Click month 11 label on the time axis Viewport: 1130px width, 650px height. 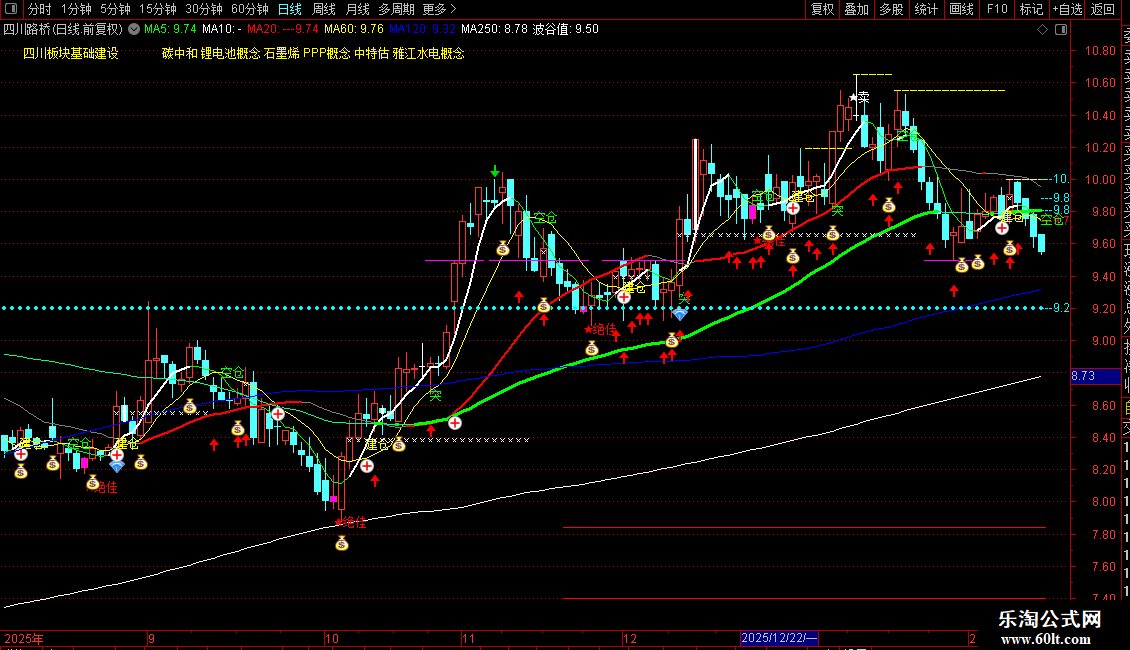[x=468, y=638]
